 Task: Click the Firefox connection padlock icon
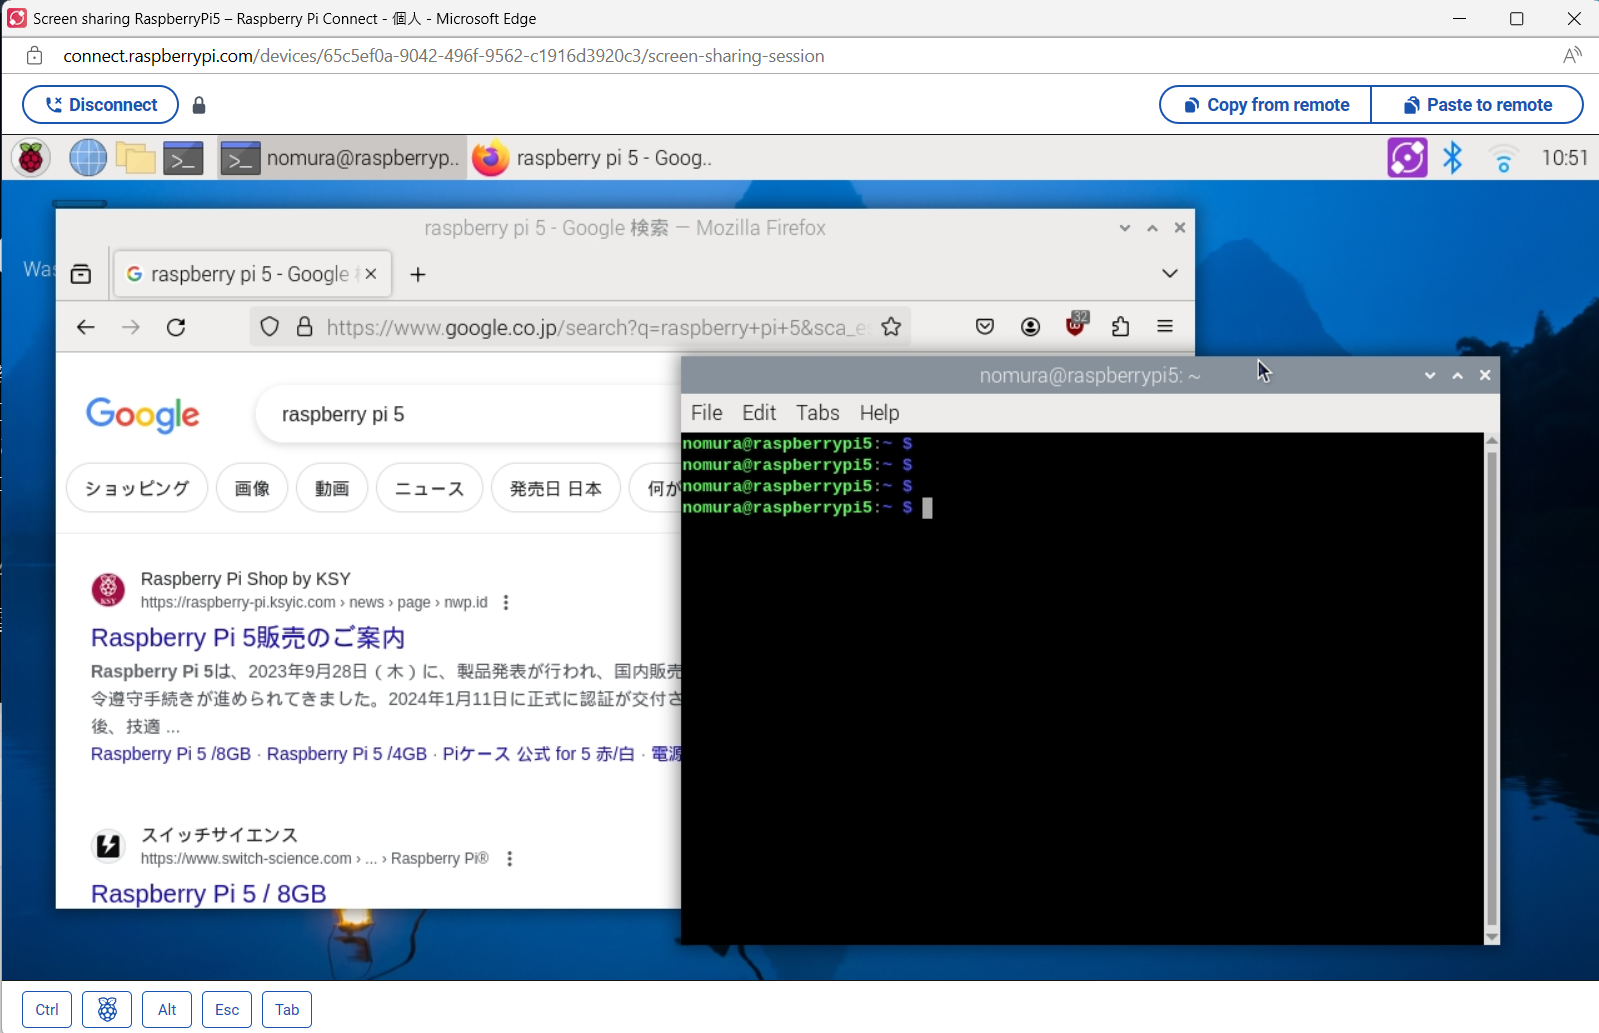pos(305,327)
